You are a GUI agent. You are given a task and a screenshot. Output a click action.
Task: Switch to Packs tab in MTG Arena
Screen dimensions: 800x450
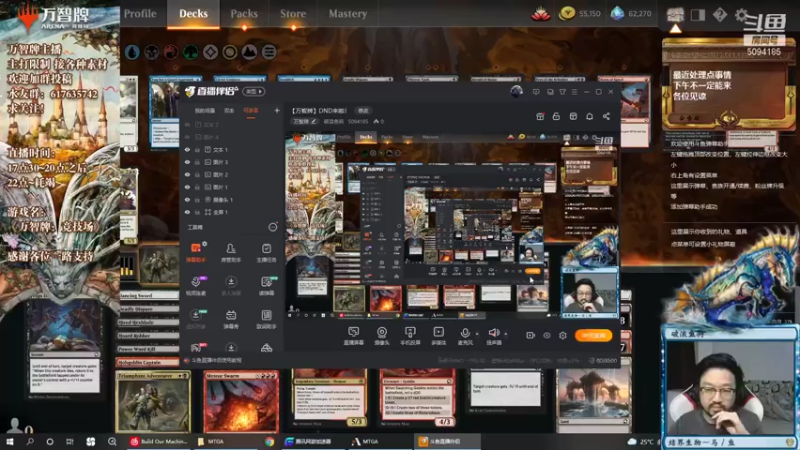coord(244,14)
